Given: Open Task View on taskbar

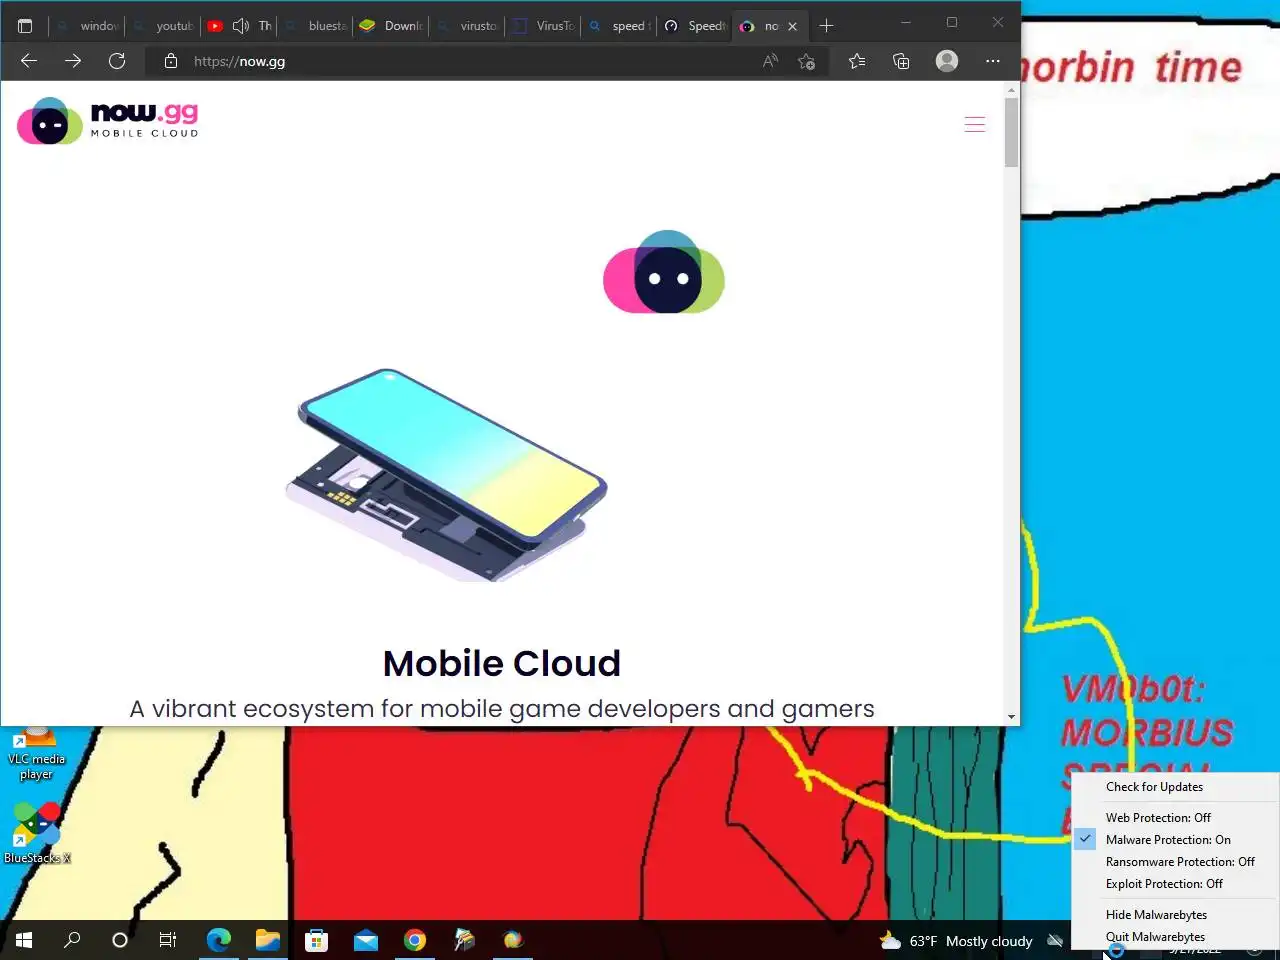Looking at the screenshot, I should 168,940.
